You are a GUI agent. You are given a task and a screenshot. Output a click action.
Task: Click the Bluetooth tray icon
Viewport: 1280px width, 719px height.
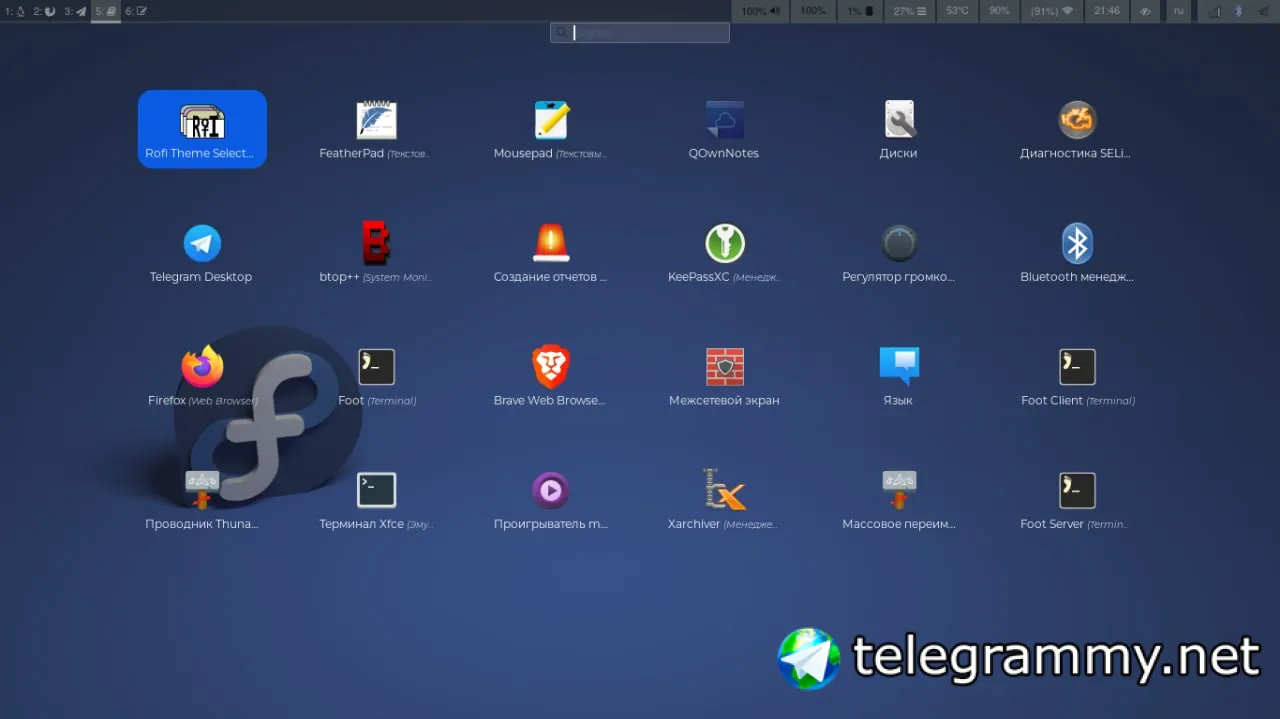tap(1238, 12)
